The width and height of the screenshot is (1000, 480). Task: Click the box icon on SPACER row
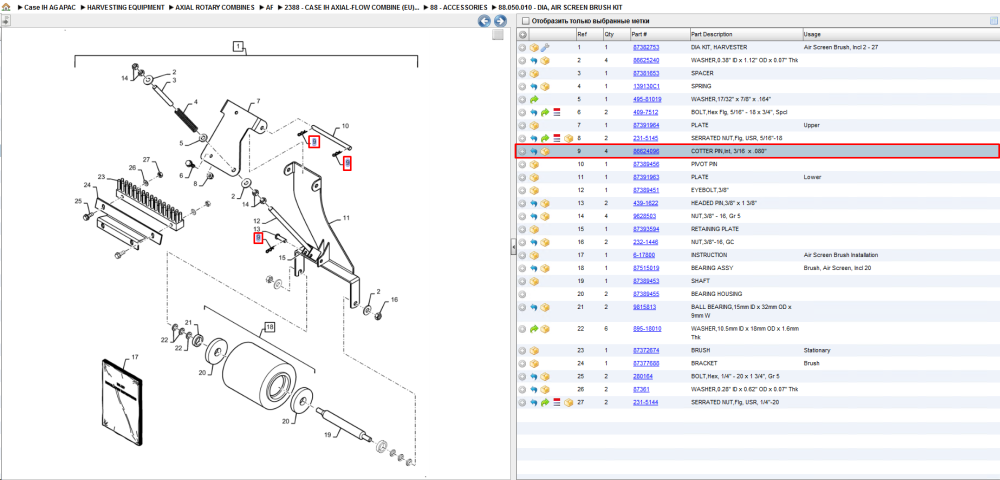[534, 73]
